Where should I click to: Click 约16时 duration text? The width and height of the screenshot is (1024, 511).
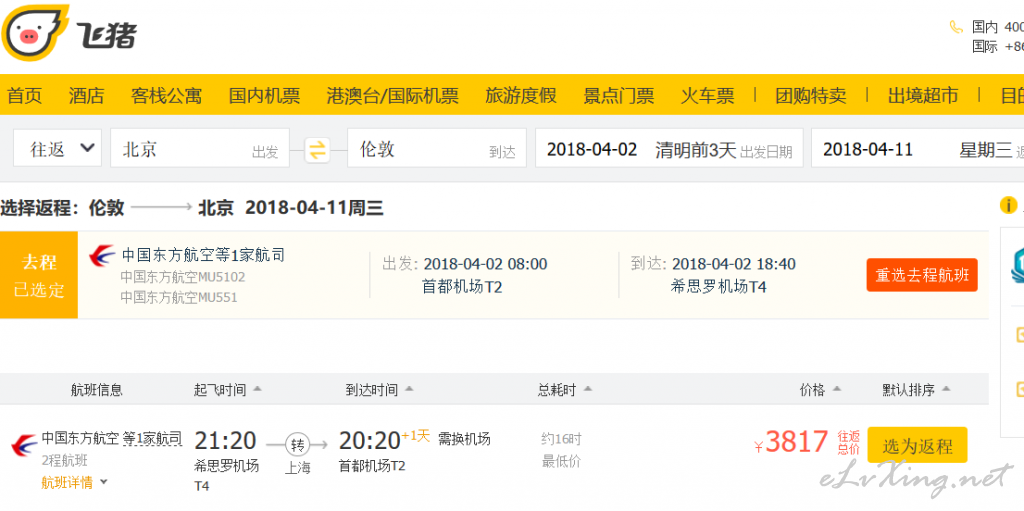pos(561,438)
